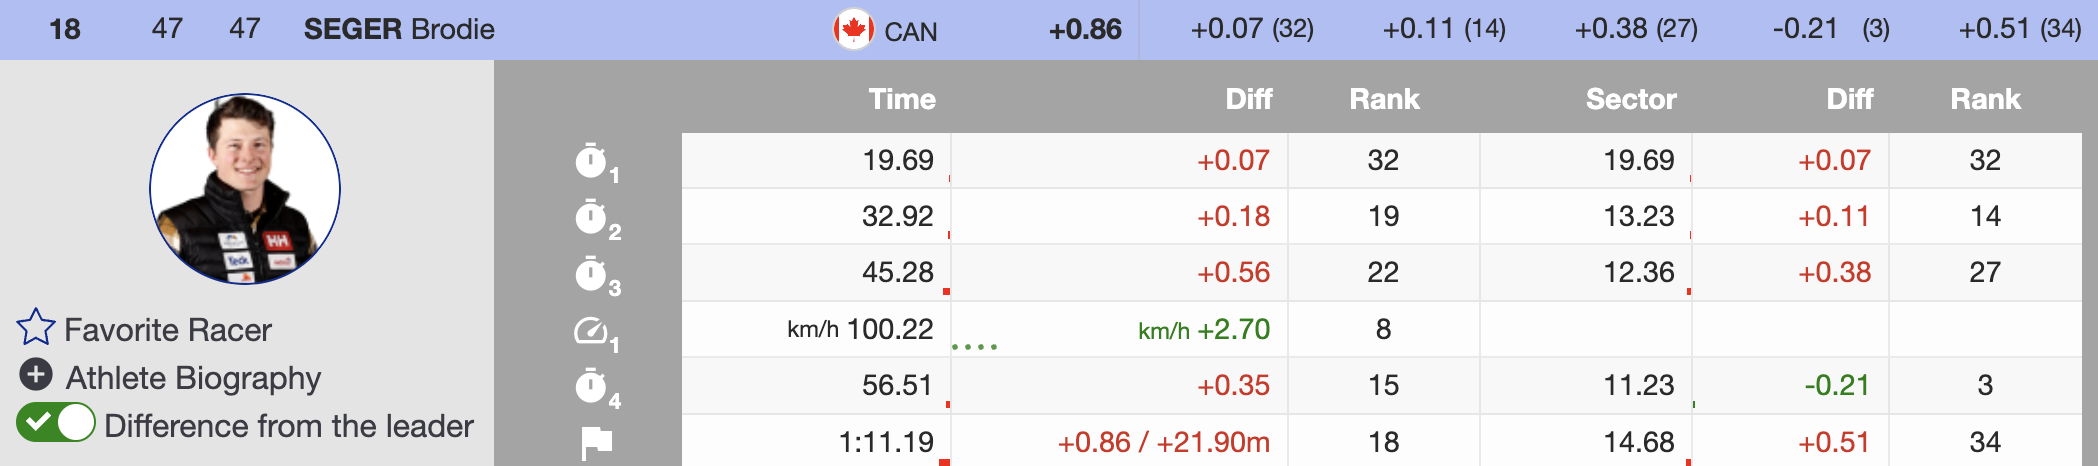Collapse the SEGER Brodie racer row
The width and height of the screenshot is (2098, 466).
tap(398, 29)
